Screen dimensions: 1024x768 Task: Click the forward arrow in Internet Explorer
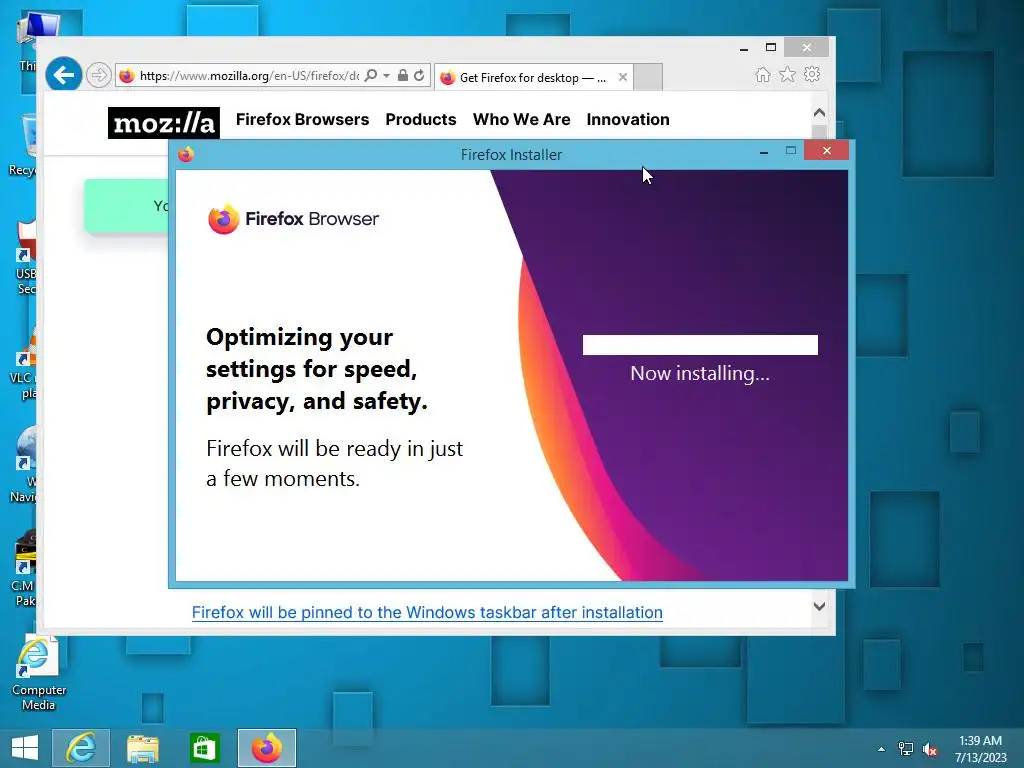pyautogui.click(x=99, y=76)
